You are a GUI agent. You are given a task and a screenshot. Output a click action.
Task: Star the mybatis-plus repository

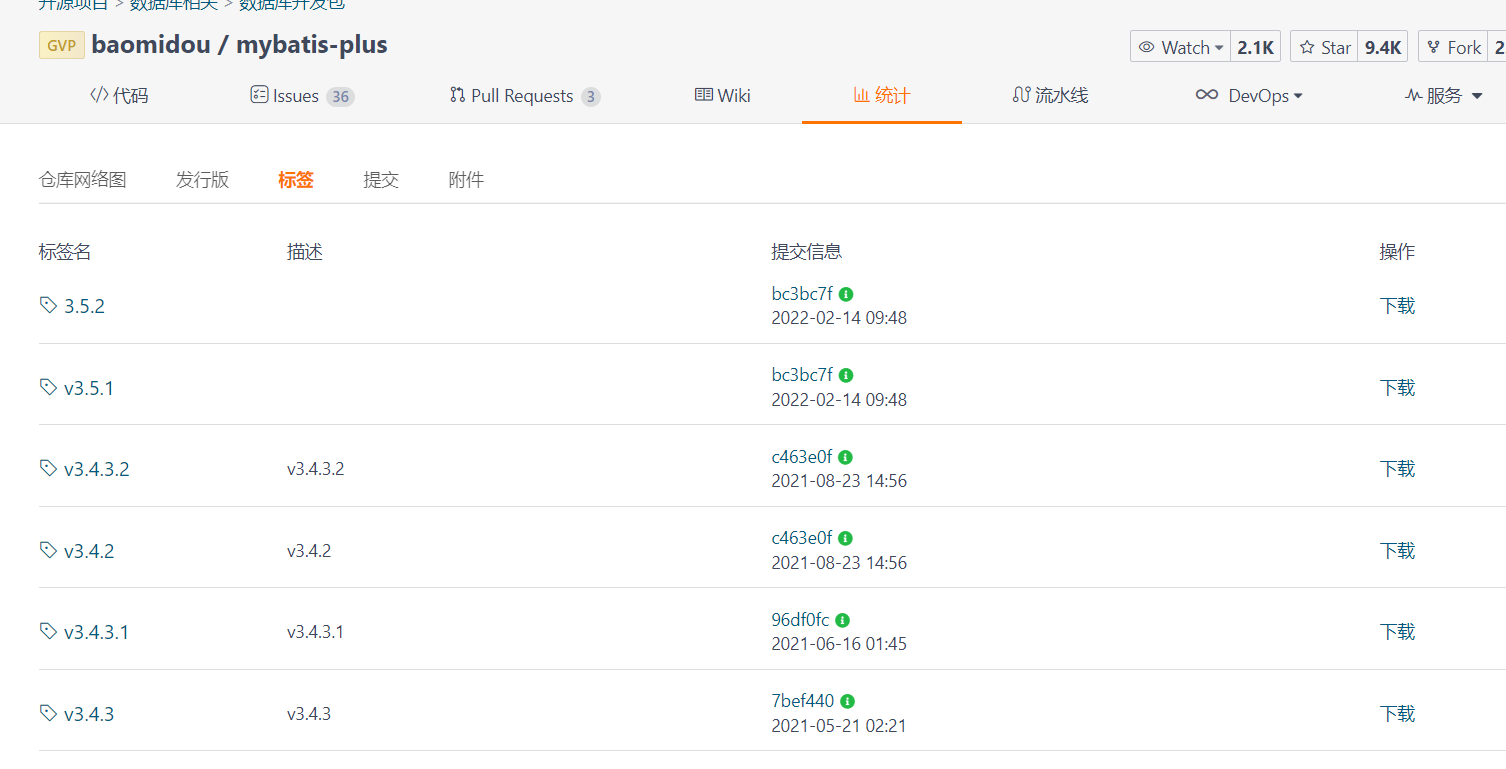1324,47
